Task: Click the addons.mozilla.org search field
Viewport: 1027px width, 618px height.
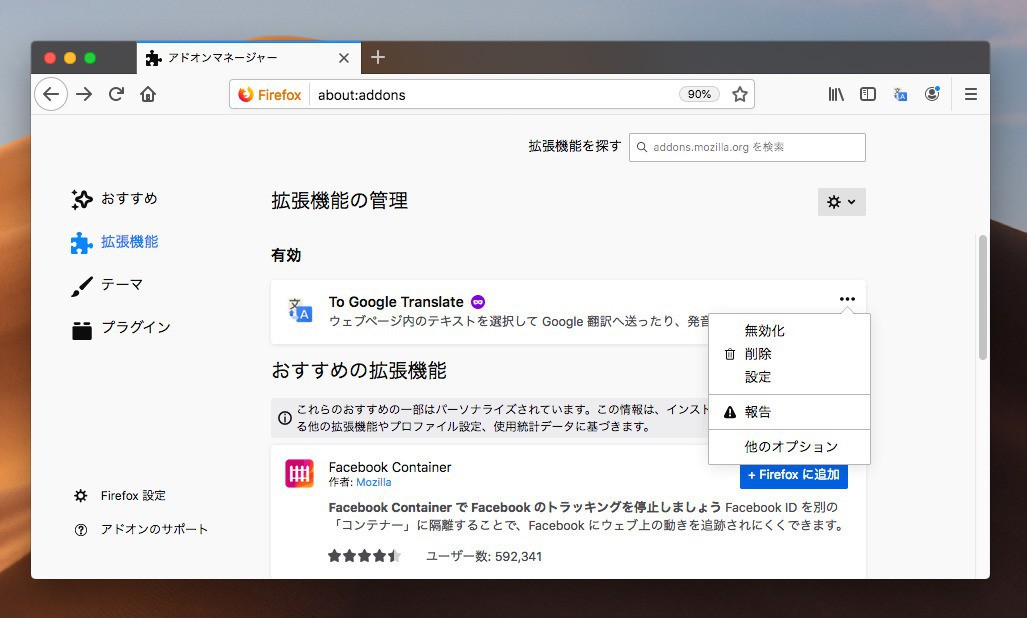Action: coord(747,147)
